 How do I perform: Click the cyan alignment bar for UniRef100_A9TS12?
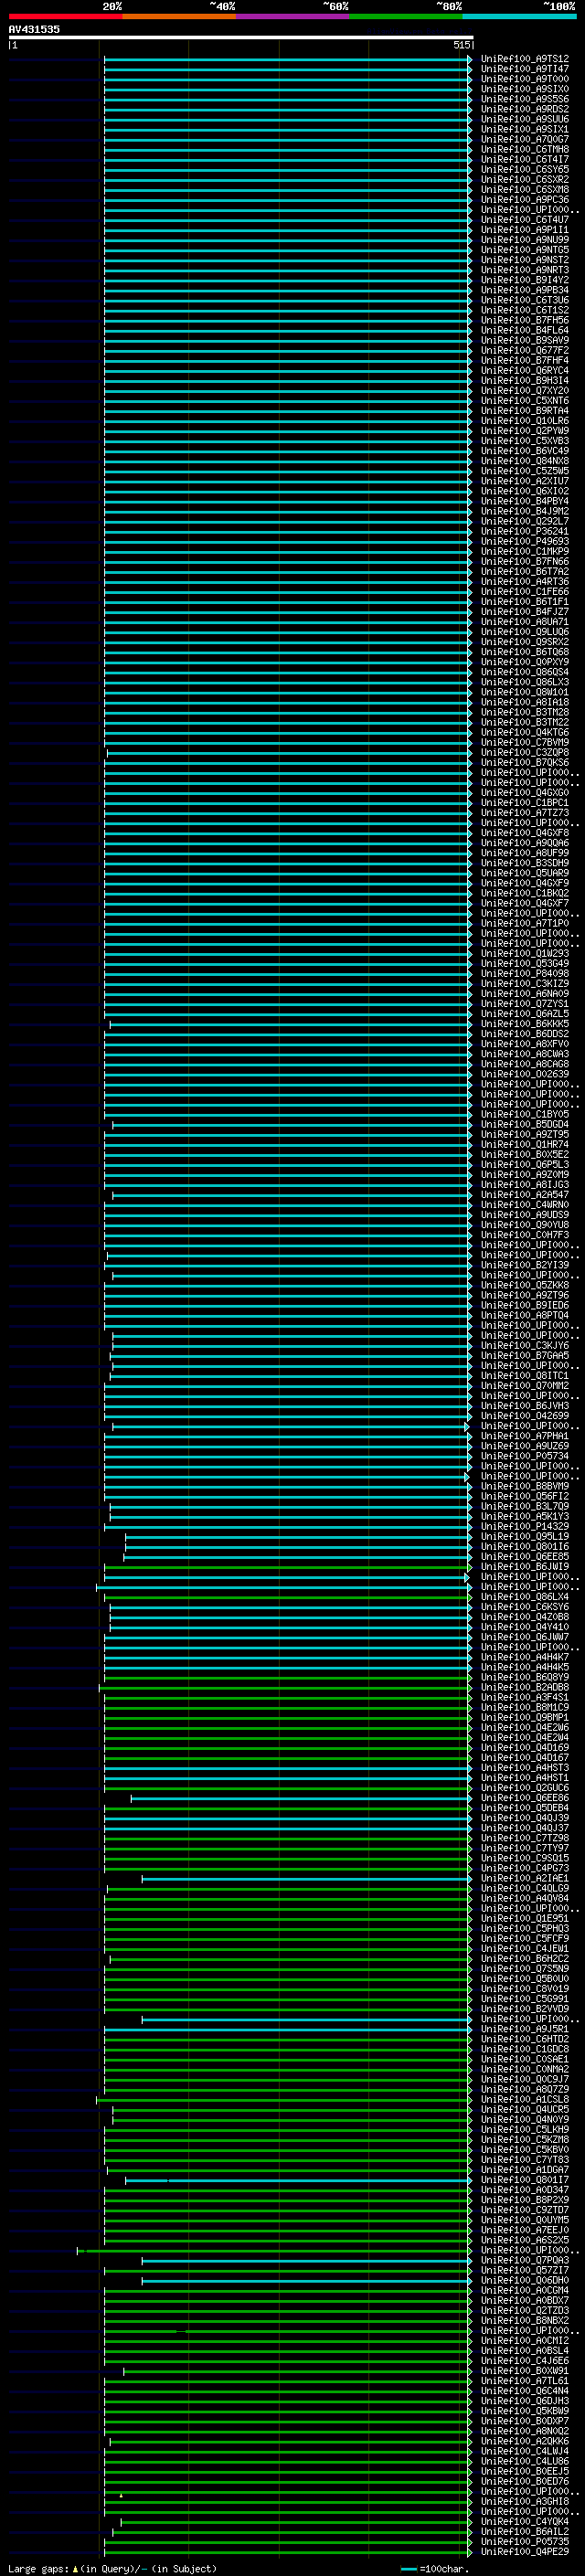pyautogui.click(x=288, y=59)
